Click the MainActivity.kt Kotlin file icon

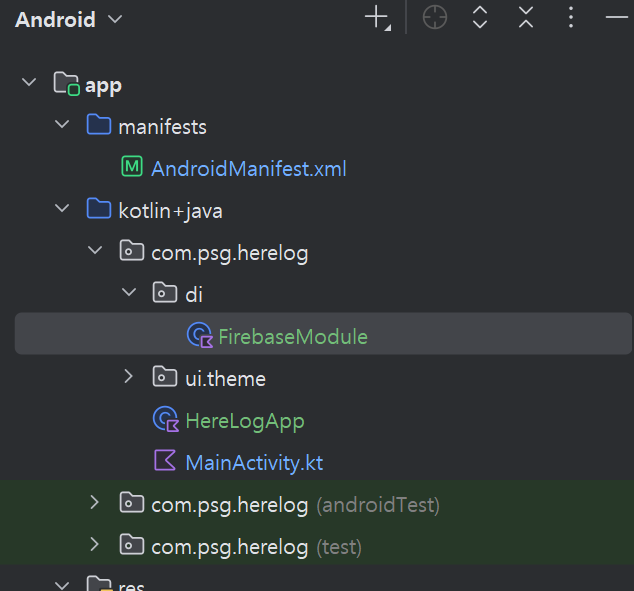[x=165, y=460]
